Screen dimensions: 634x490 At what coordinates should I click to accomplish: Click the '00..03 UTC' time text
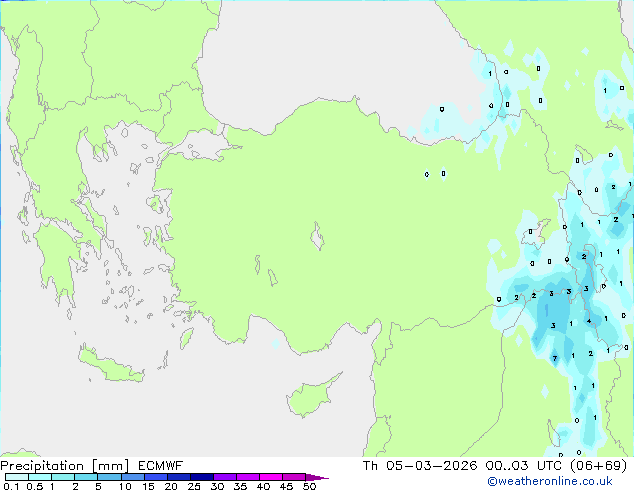[x=524, y=466]
